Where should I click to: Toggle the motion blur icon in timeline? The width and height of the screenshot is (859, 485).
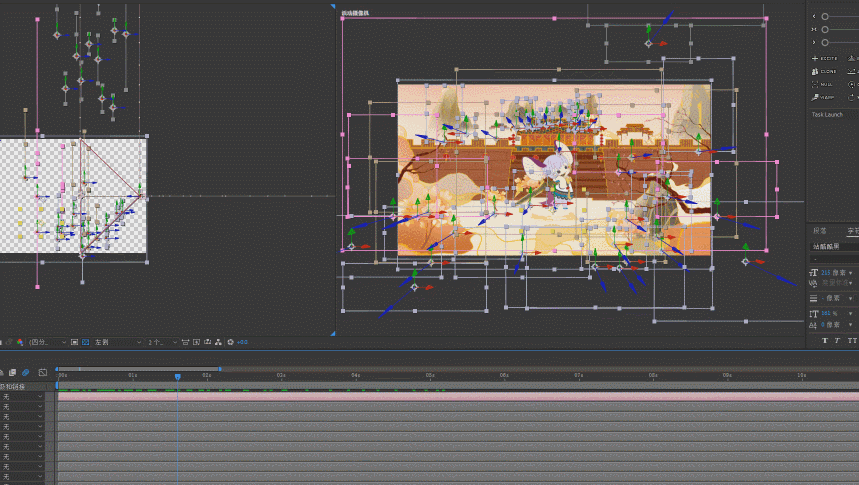click(26, 373)
